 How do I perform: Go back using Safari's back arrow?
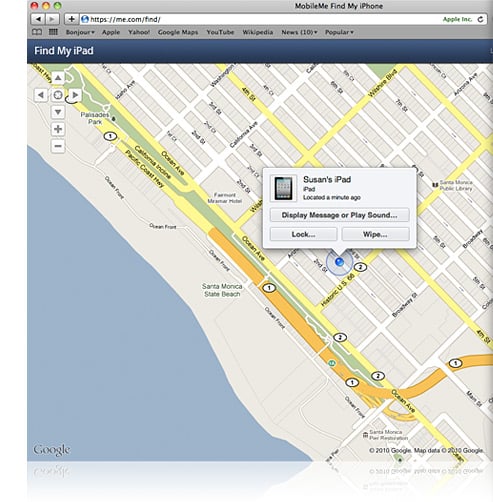(x=38, y=19)
